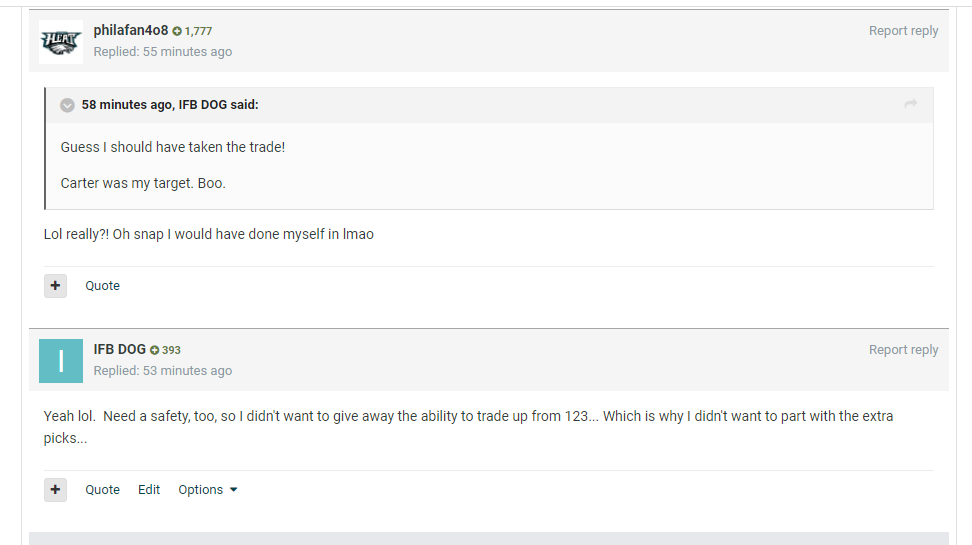
Task: Click multiquote plus on IFB DOG's reply
Action: click(x=55, y=490)
